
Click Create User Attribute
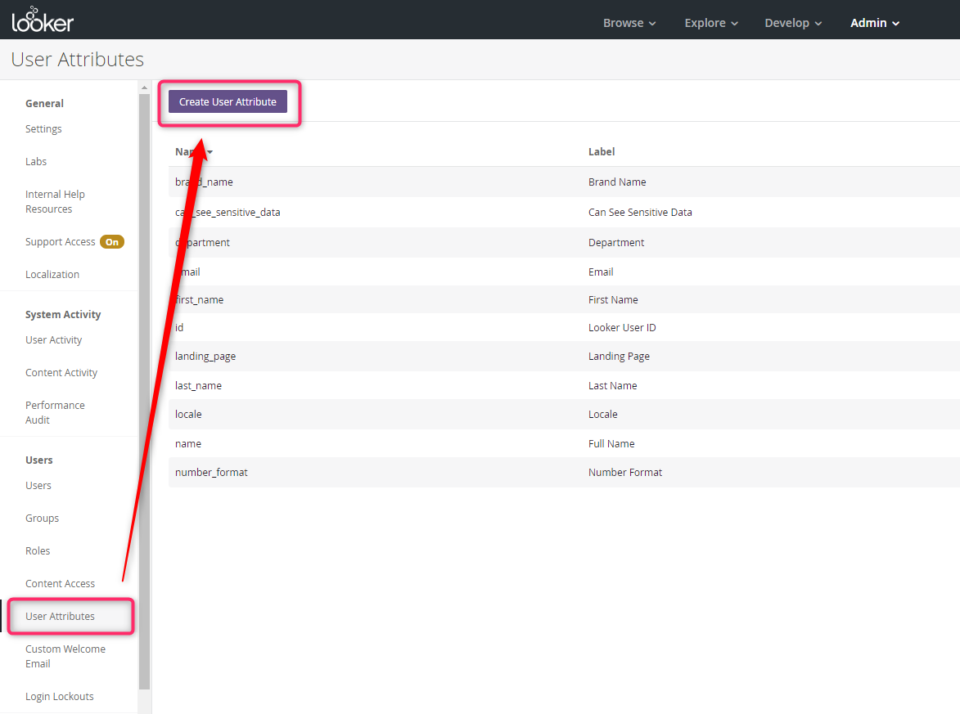tap(228, 101)
